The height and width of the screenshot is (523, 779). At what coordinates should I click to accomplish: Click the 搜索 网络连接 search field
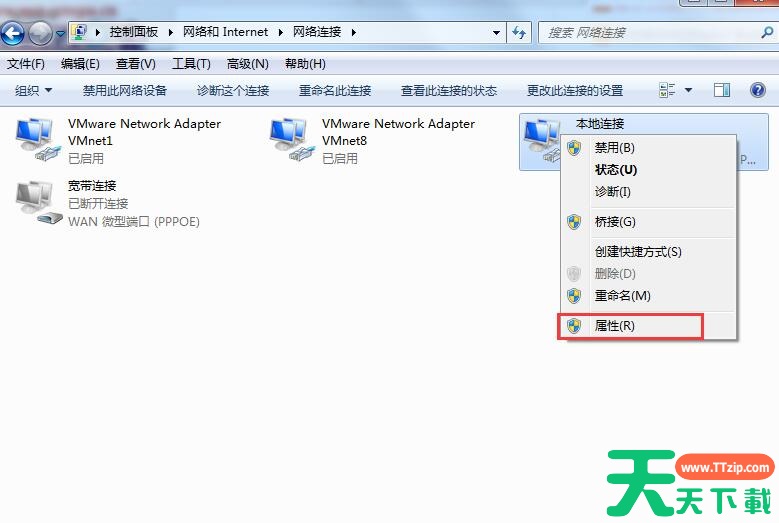(648, 33)
